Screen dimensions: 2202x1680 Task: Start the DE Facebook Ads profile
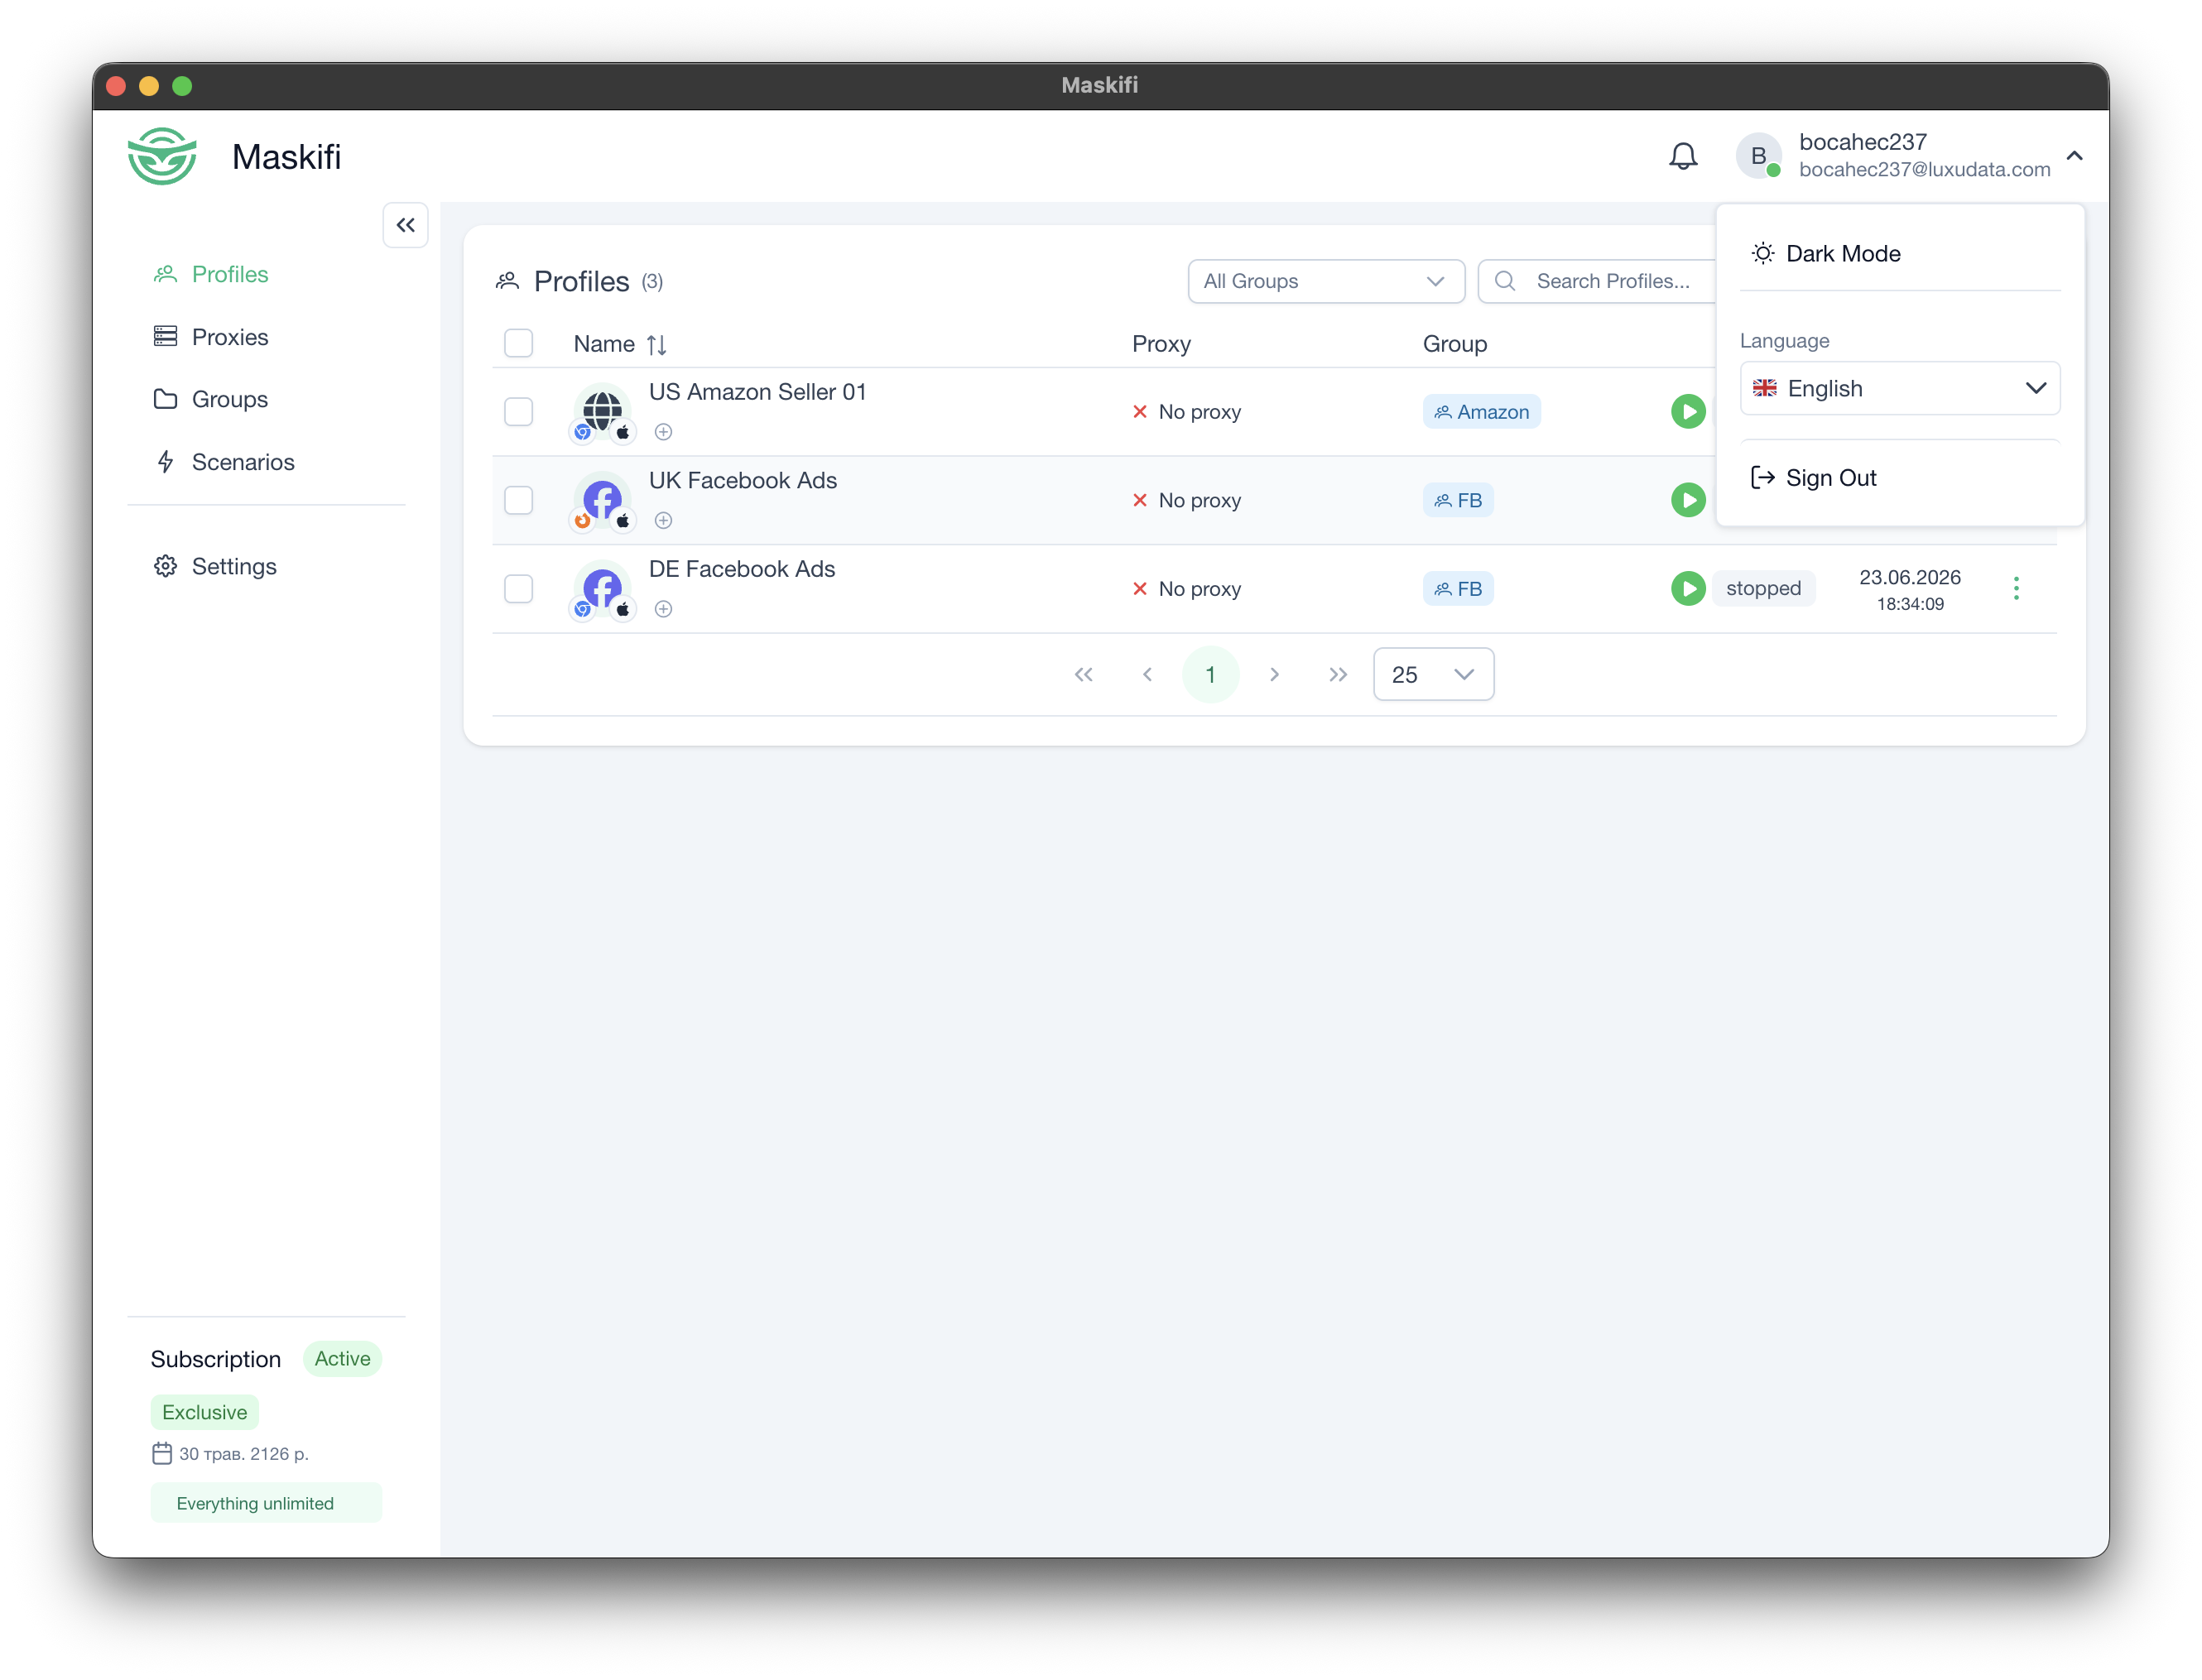tap(1687, 588)
